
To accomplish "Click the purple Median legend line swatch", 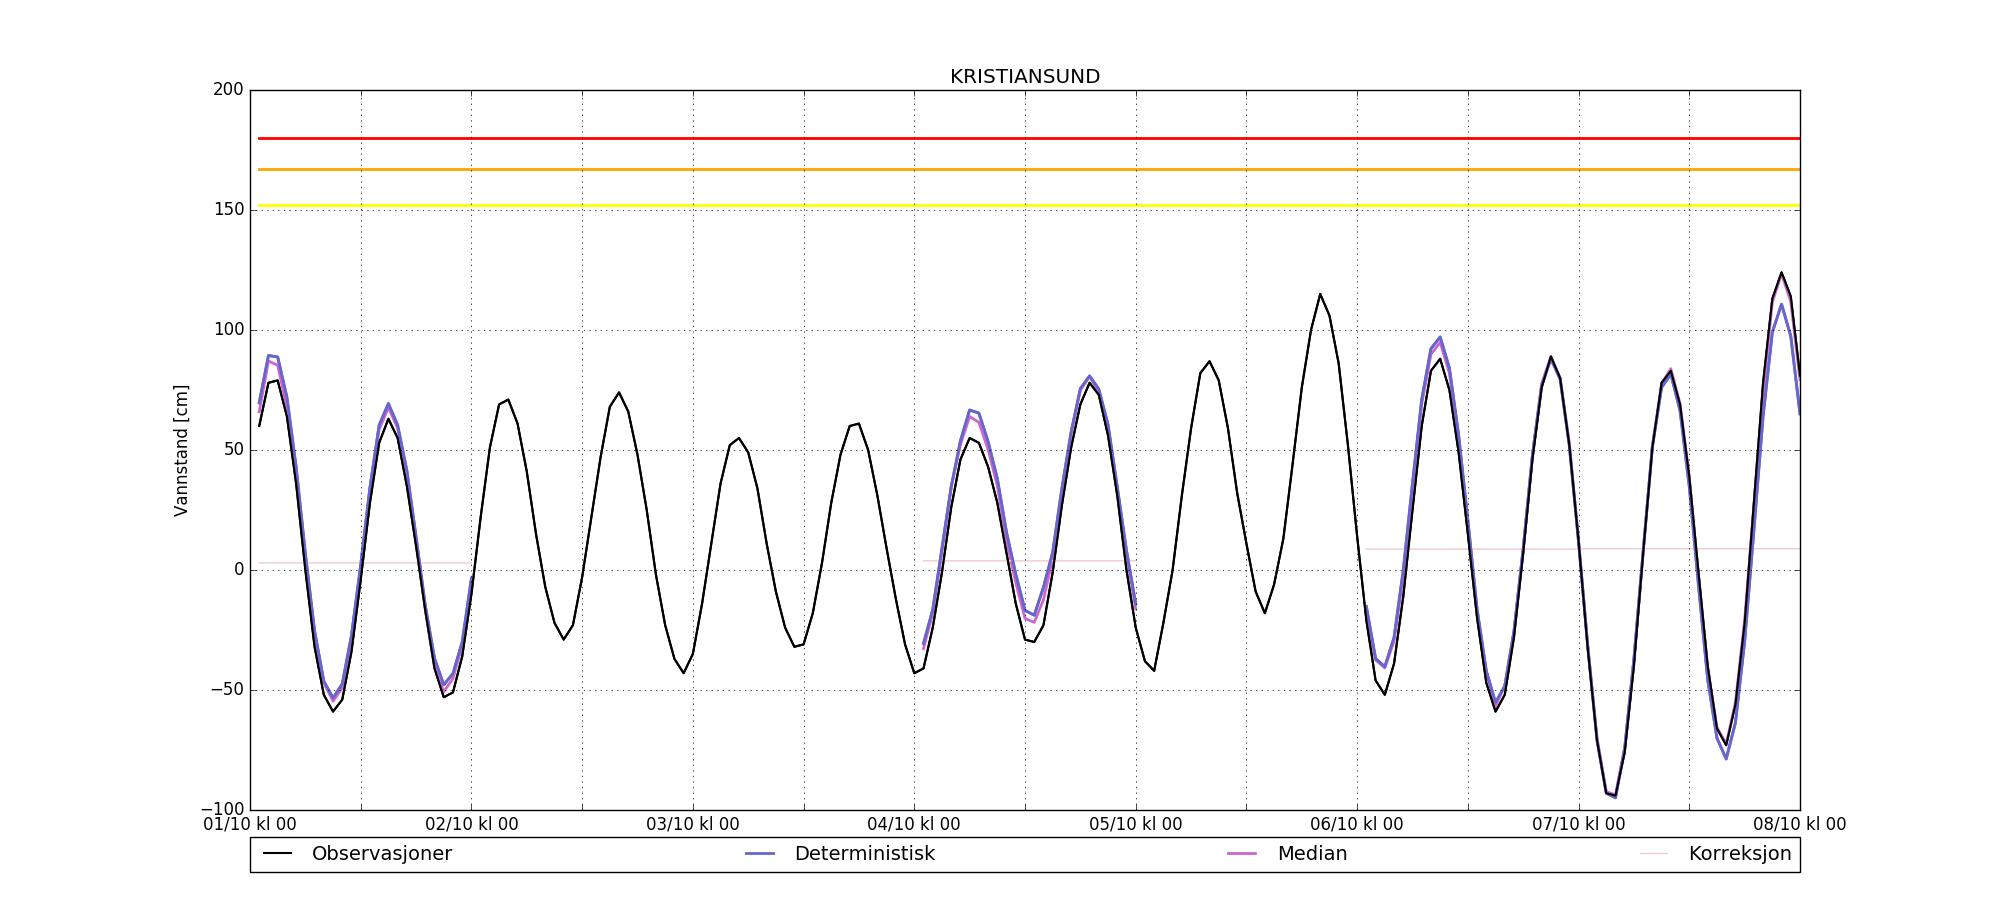I will coord(1242,854).
